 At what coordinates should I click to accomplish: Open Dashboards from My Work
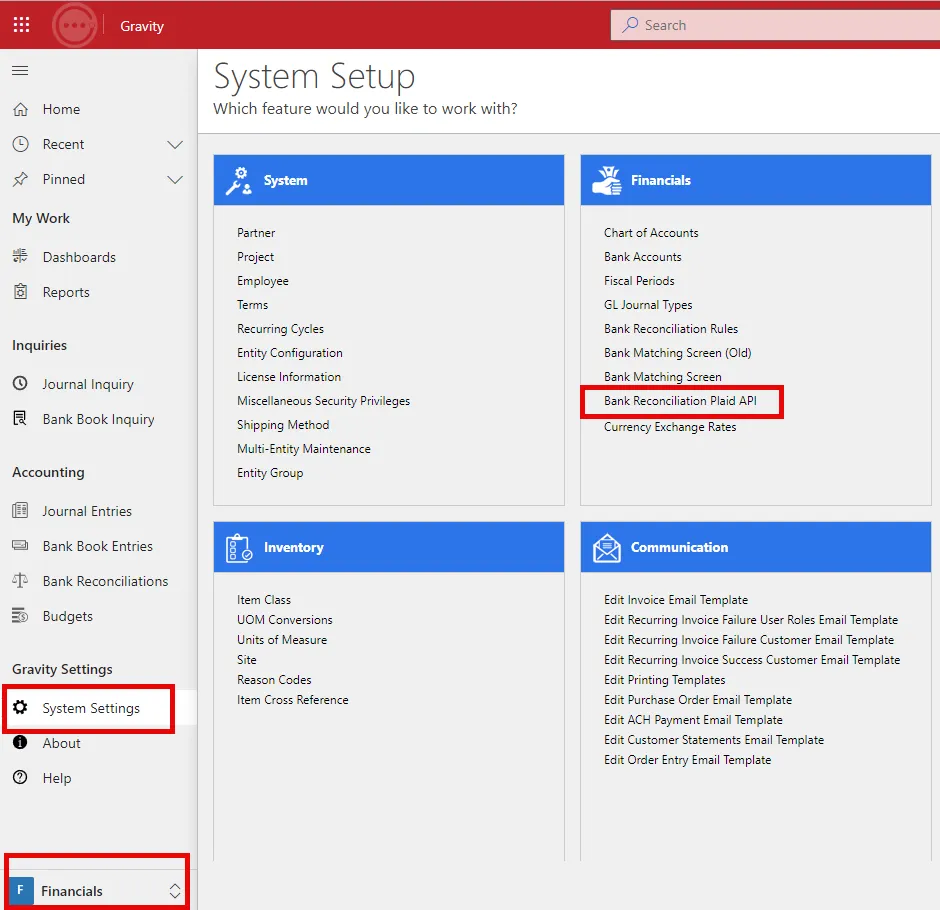(x=79, y=257)
